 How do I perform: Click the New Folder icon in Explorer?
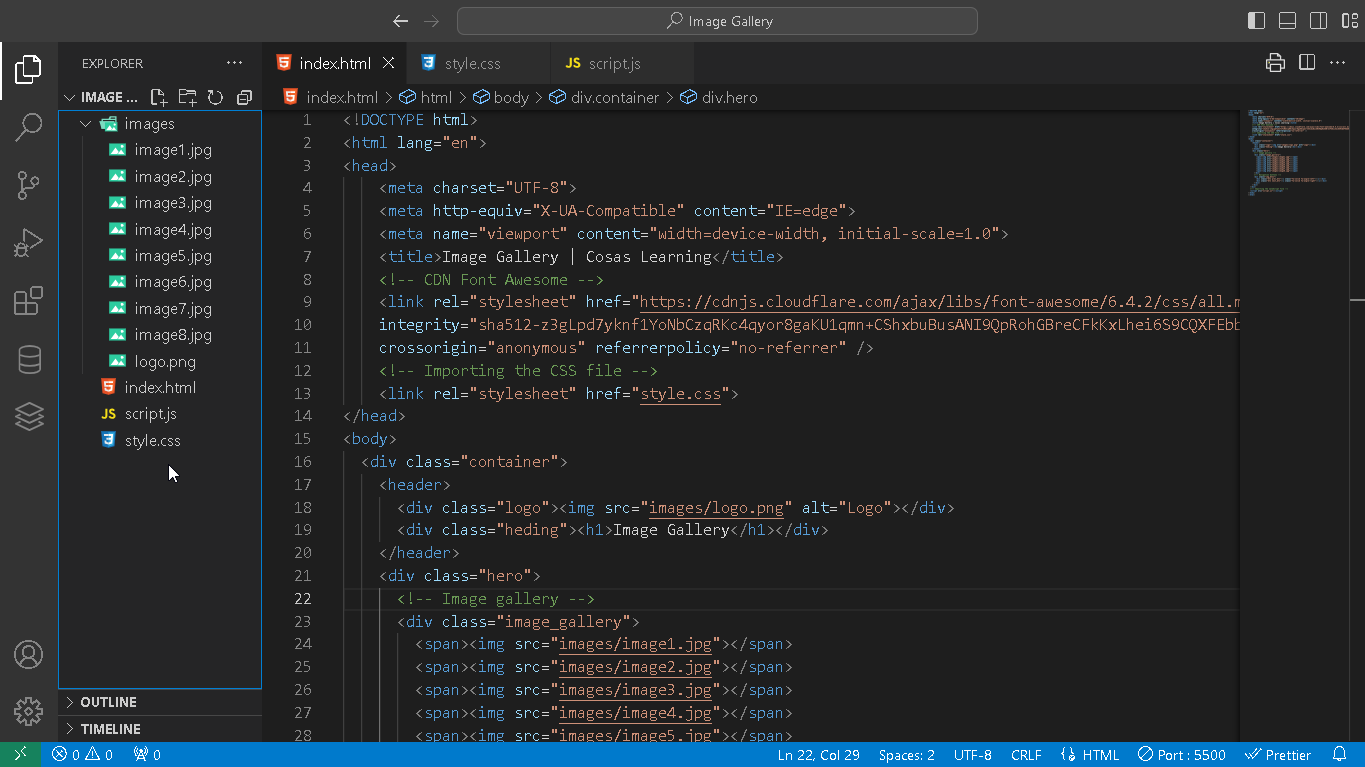(187, 97)
